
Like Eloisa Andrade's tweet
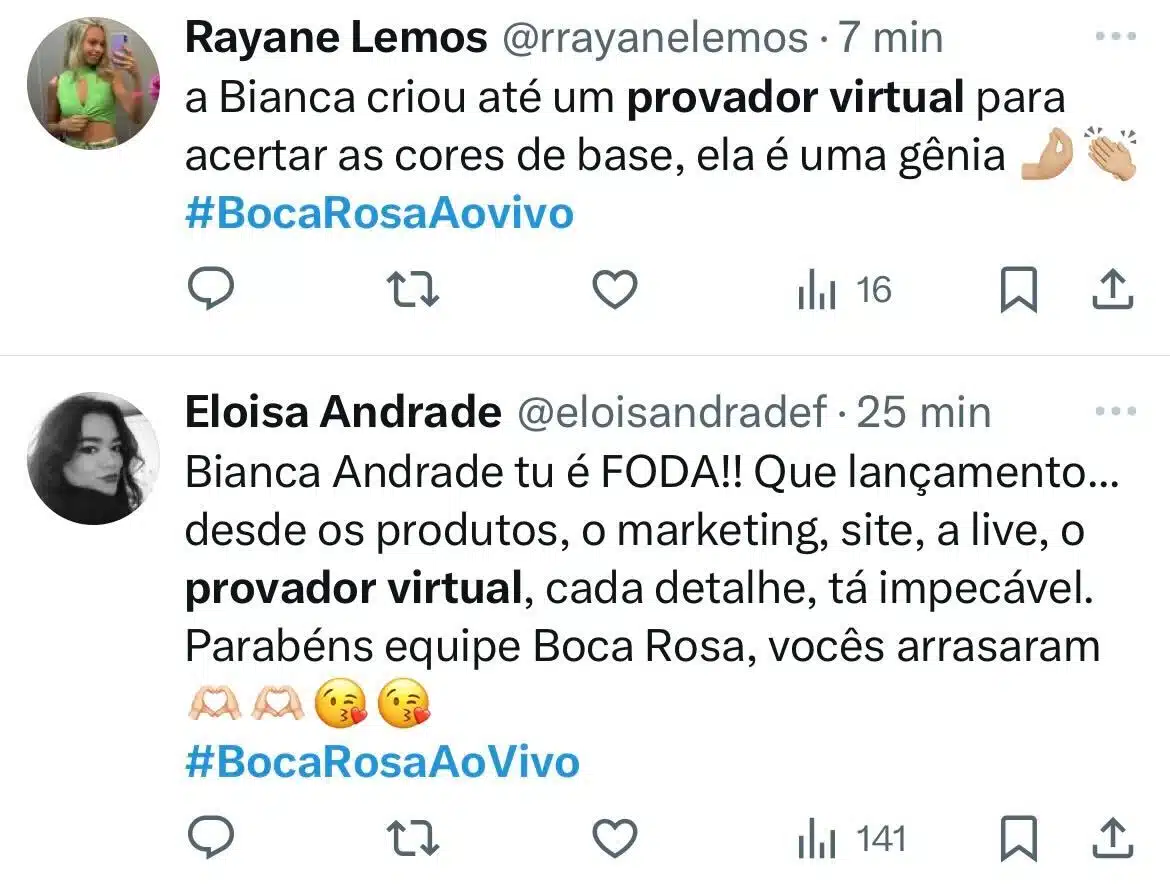(615, 838)
